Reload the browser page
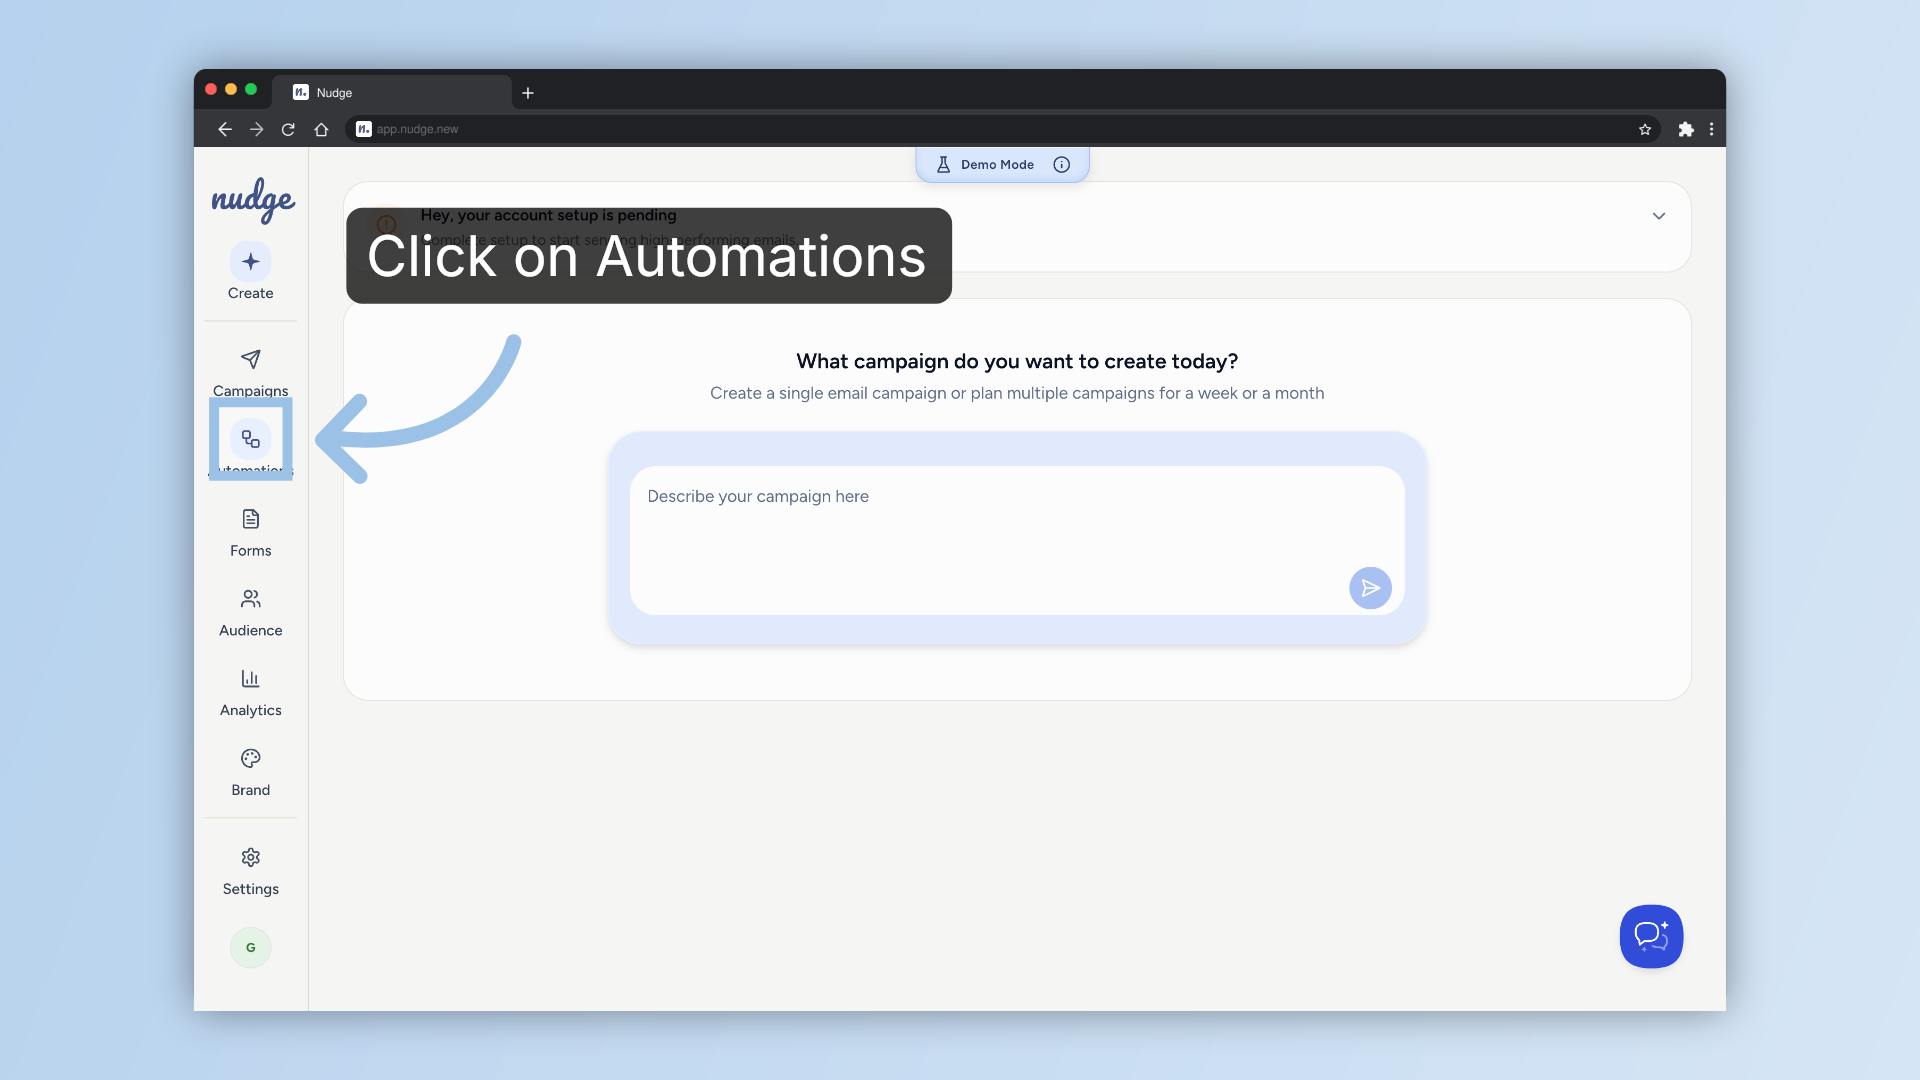The image size is (1920, 1080). tap(288, 129)
